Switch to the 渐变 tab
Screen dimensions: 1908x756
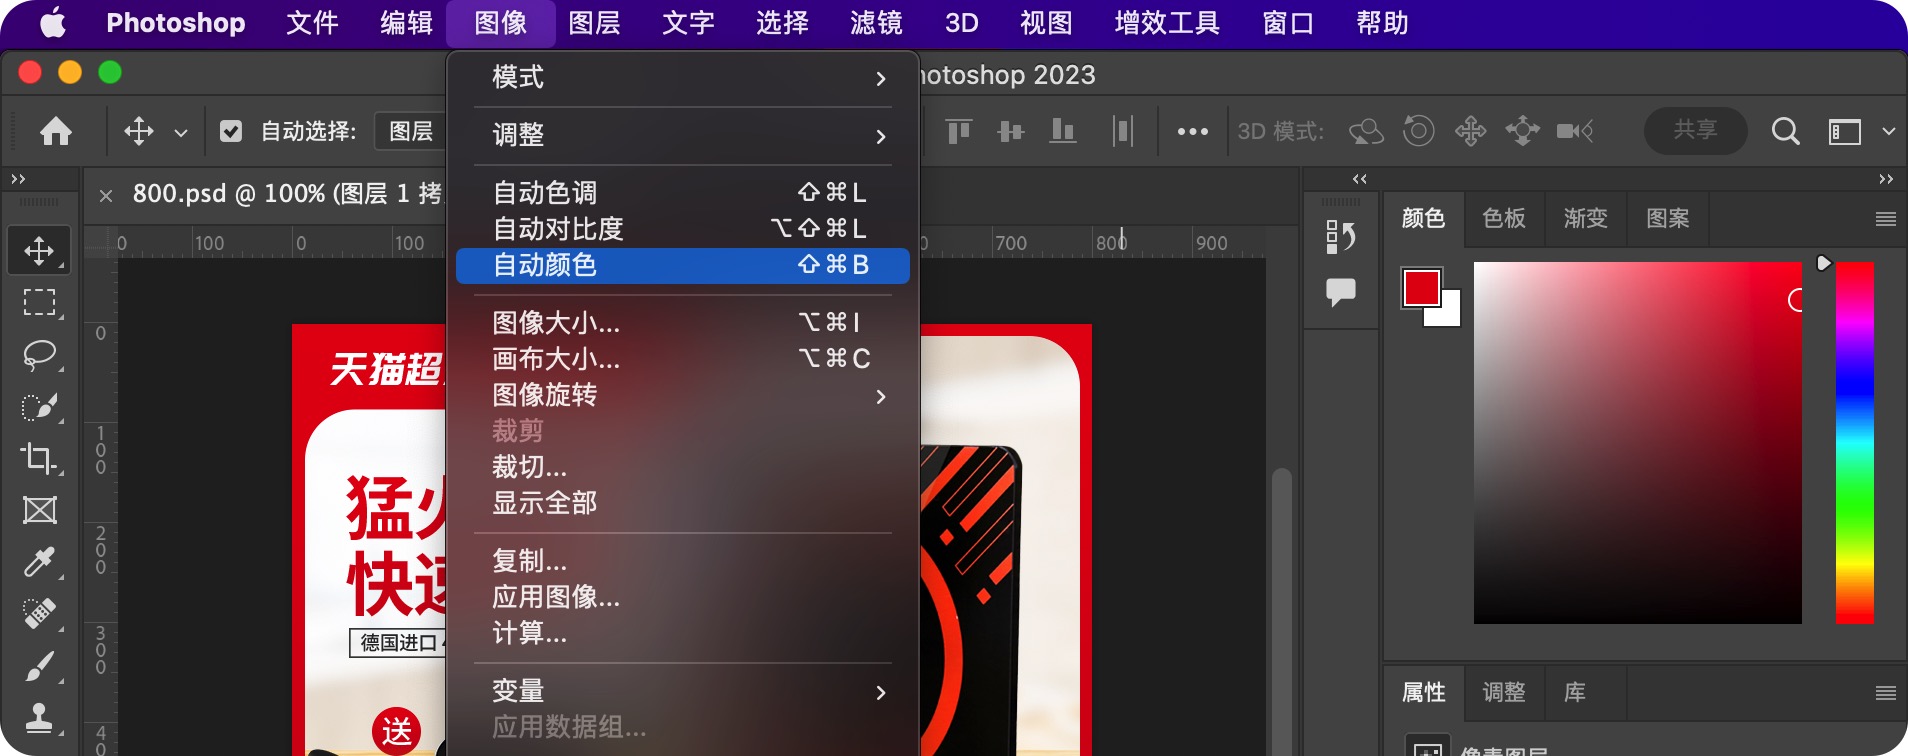[x=1586, y=219]
